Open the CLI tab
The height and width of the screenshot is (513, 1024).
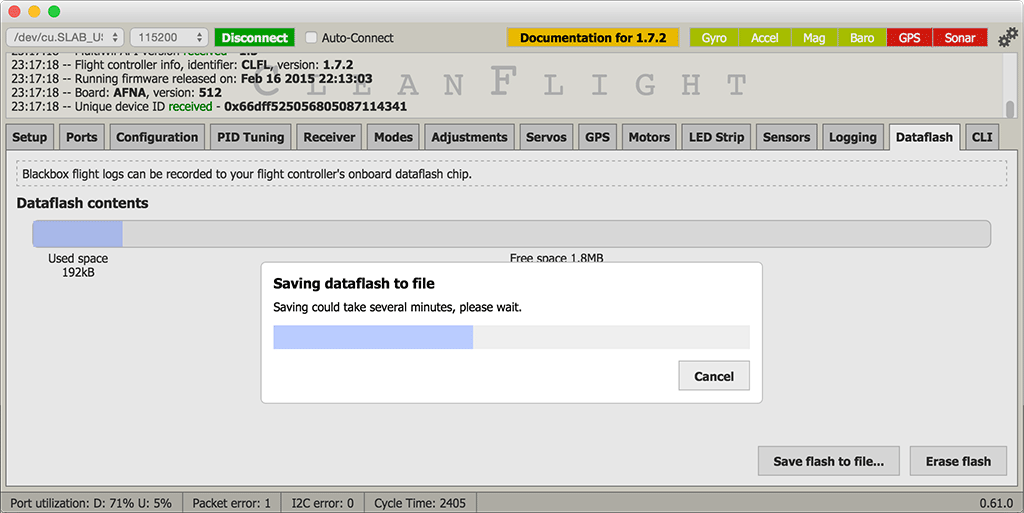pos(982,137)
